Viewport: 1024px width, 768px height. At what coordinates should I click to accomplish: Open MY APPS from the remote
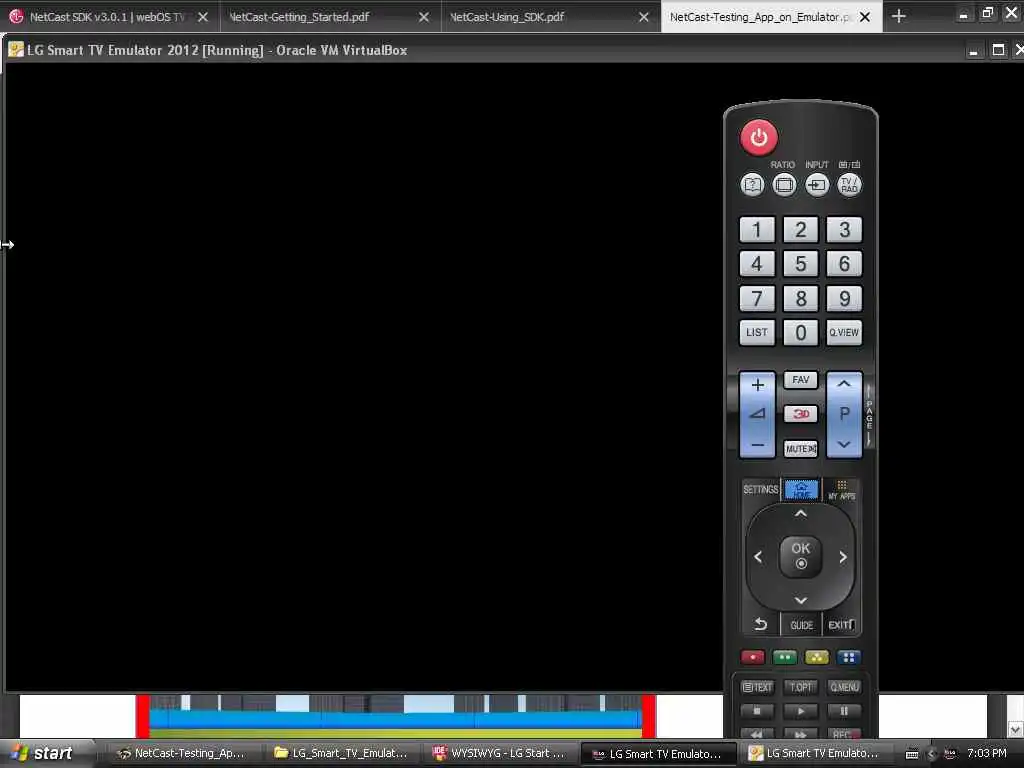842,490
